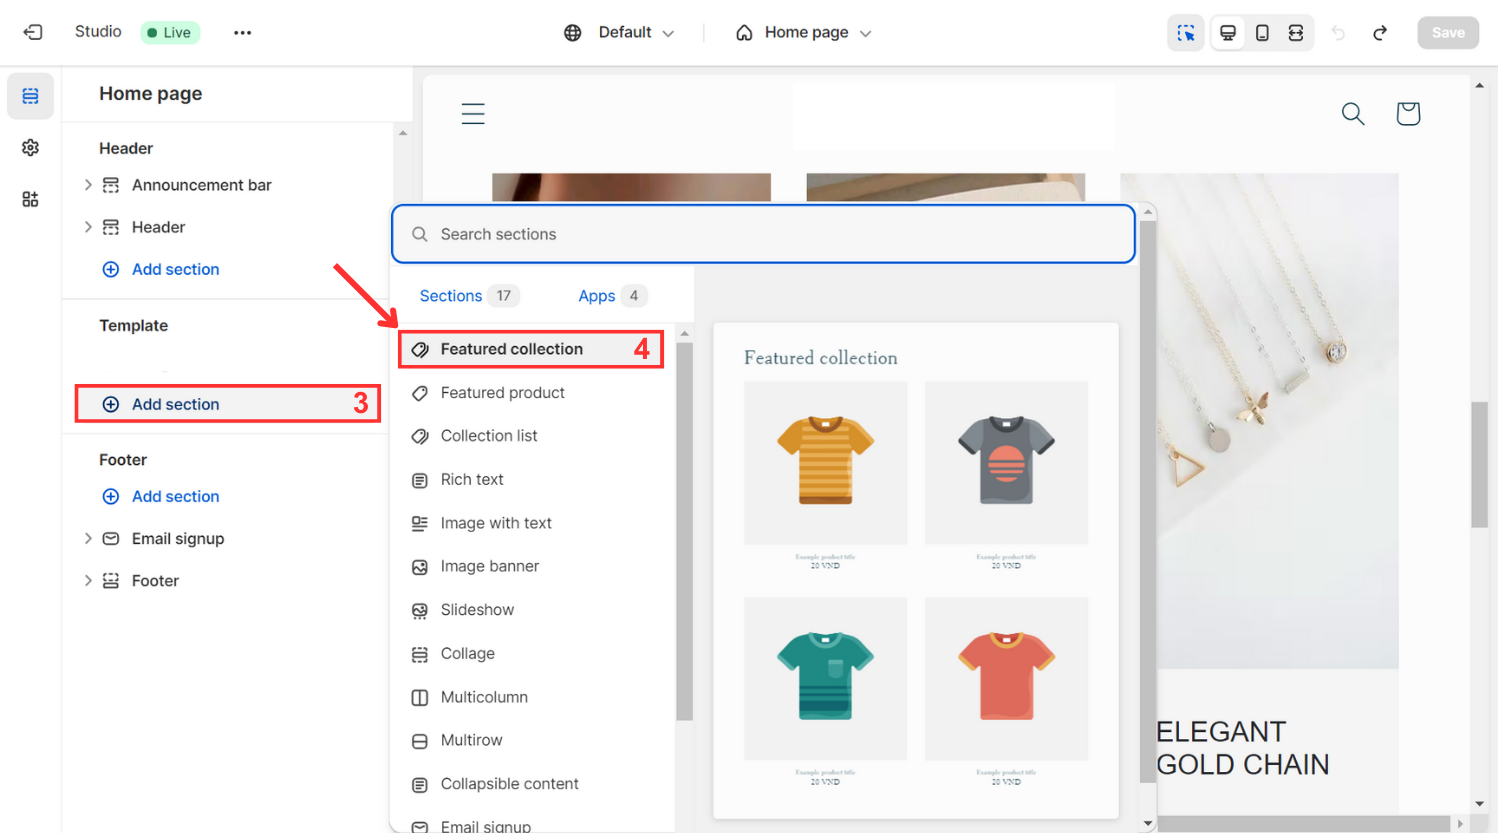Switch to mobile preview view
Image resolution: width=1498 pixels, height=833 pixels.
(1262, 33)
